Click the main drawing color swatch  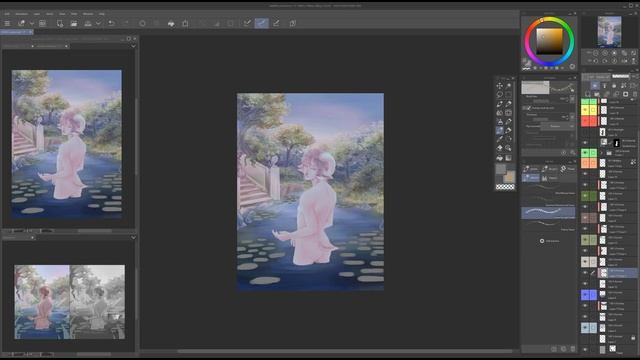[501, 169]
